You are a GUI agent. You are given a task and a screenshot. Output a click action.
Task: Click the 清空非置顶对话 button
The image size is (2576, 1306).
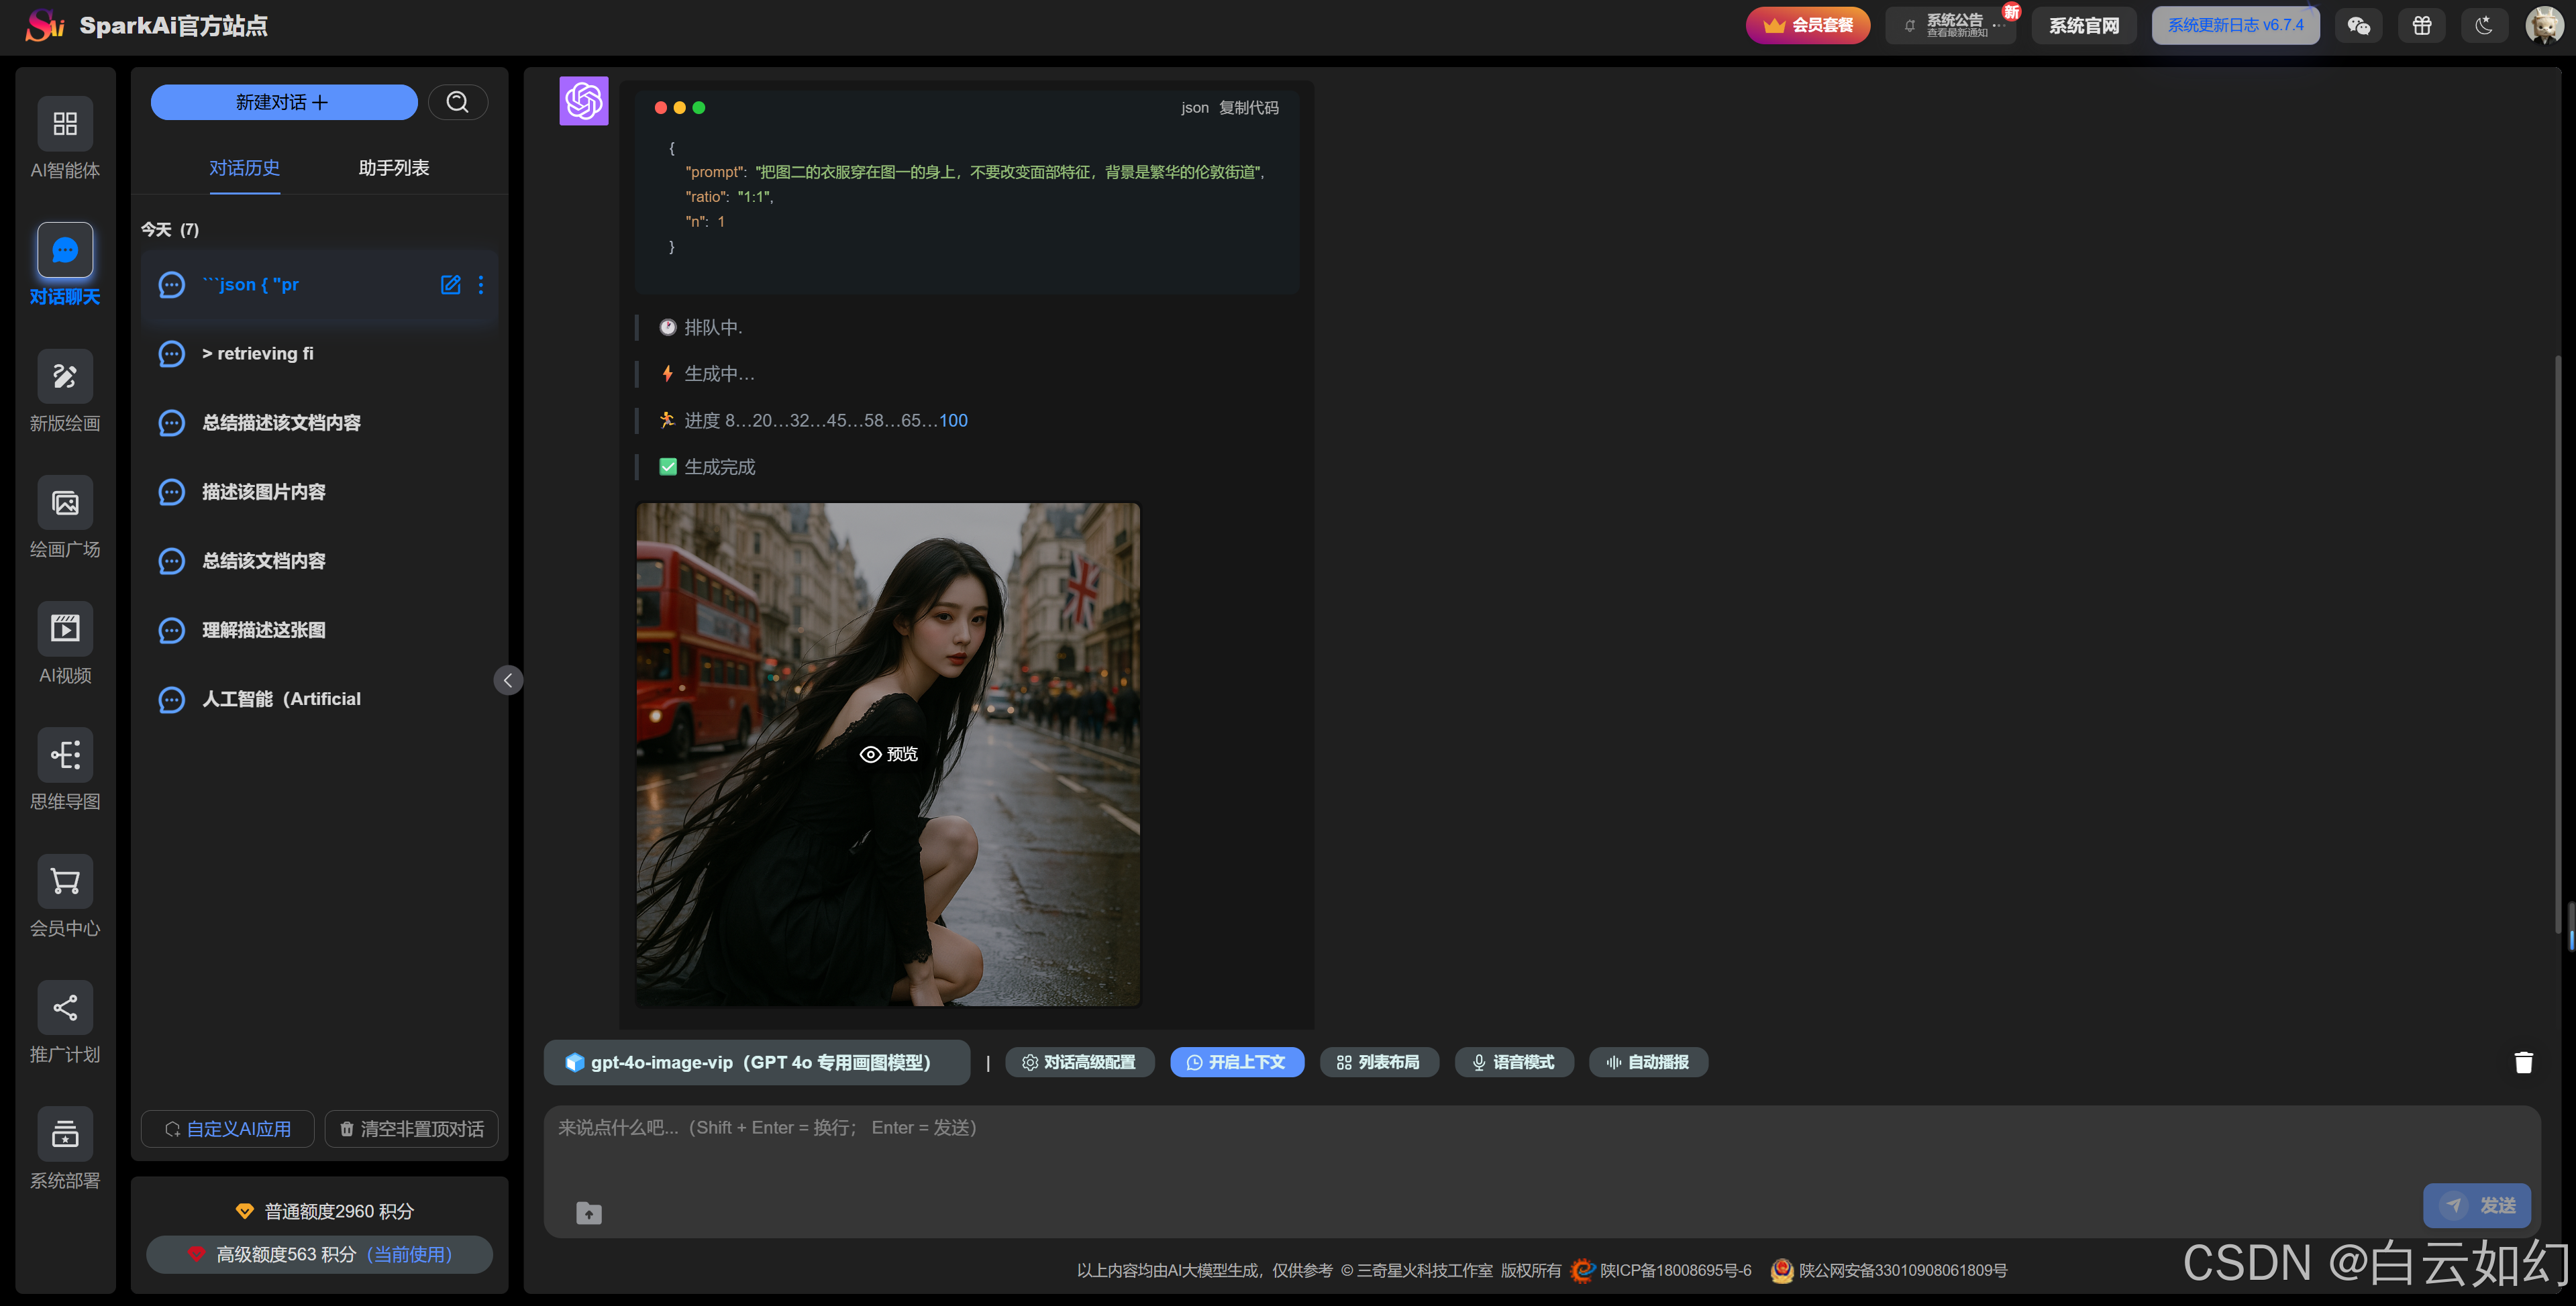coord(412,1129)
